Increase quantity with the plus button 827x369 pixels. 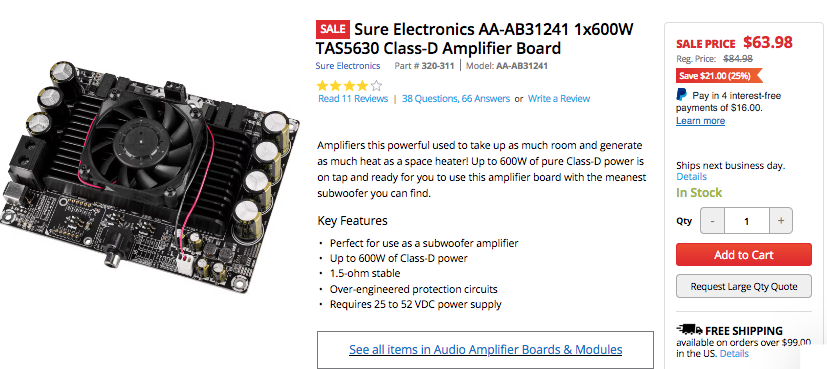point(781,221)
